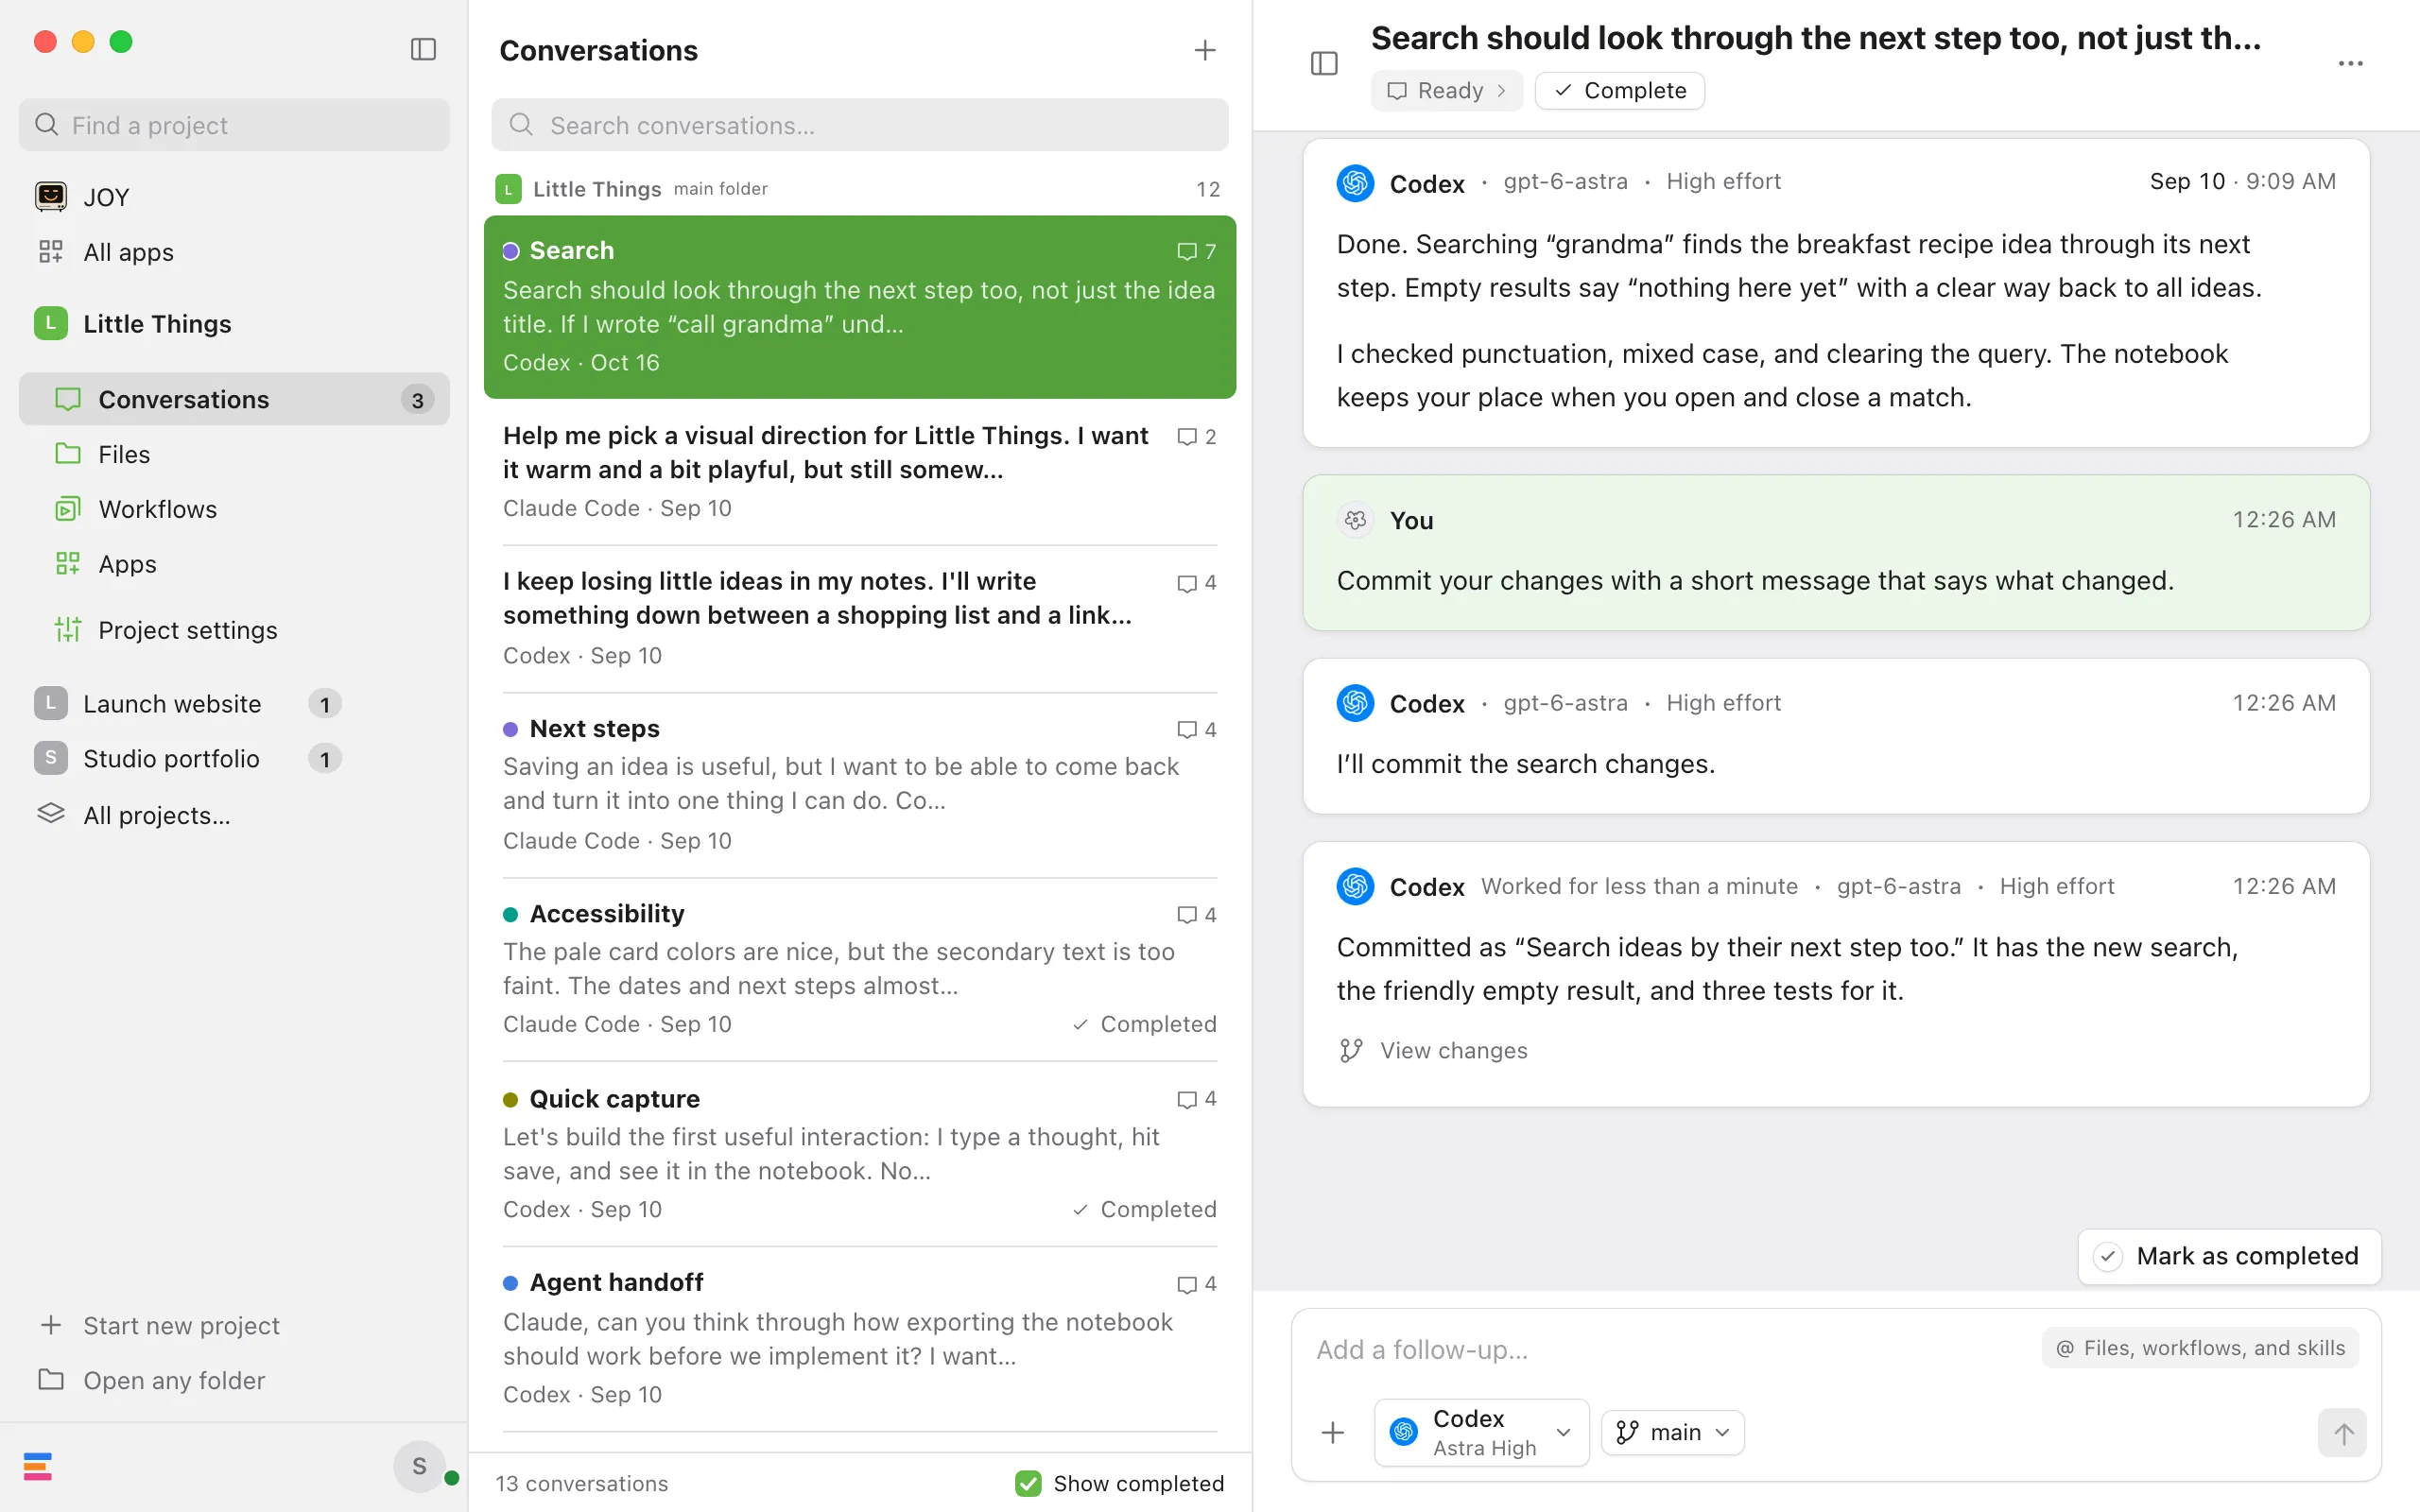Viewport: 2420px width, 1512px height.
Task: Open Workflows in the sidebar
Action: pos(234,509)
